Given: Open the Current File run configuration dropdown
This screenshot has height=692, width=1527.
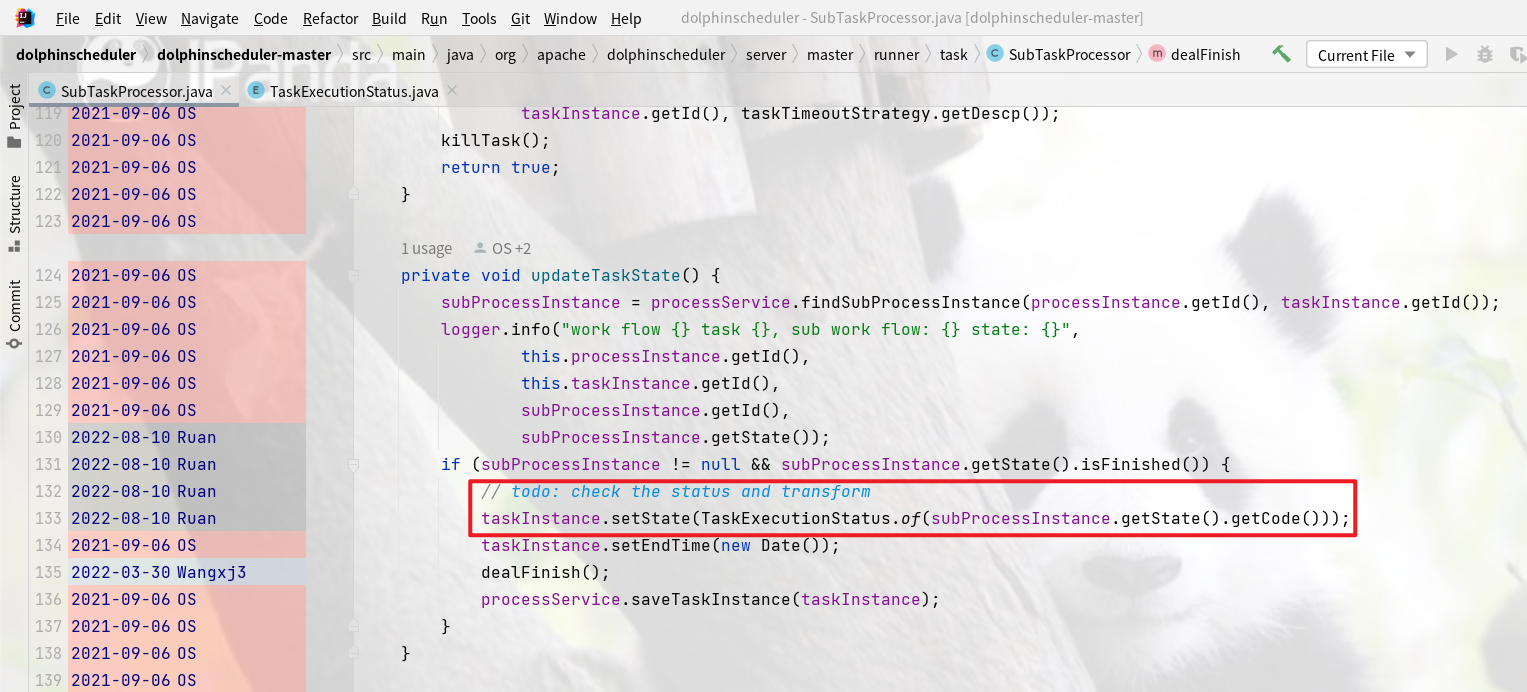Looking at the screenshot, I should 1366,55.
